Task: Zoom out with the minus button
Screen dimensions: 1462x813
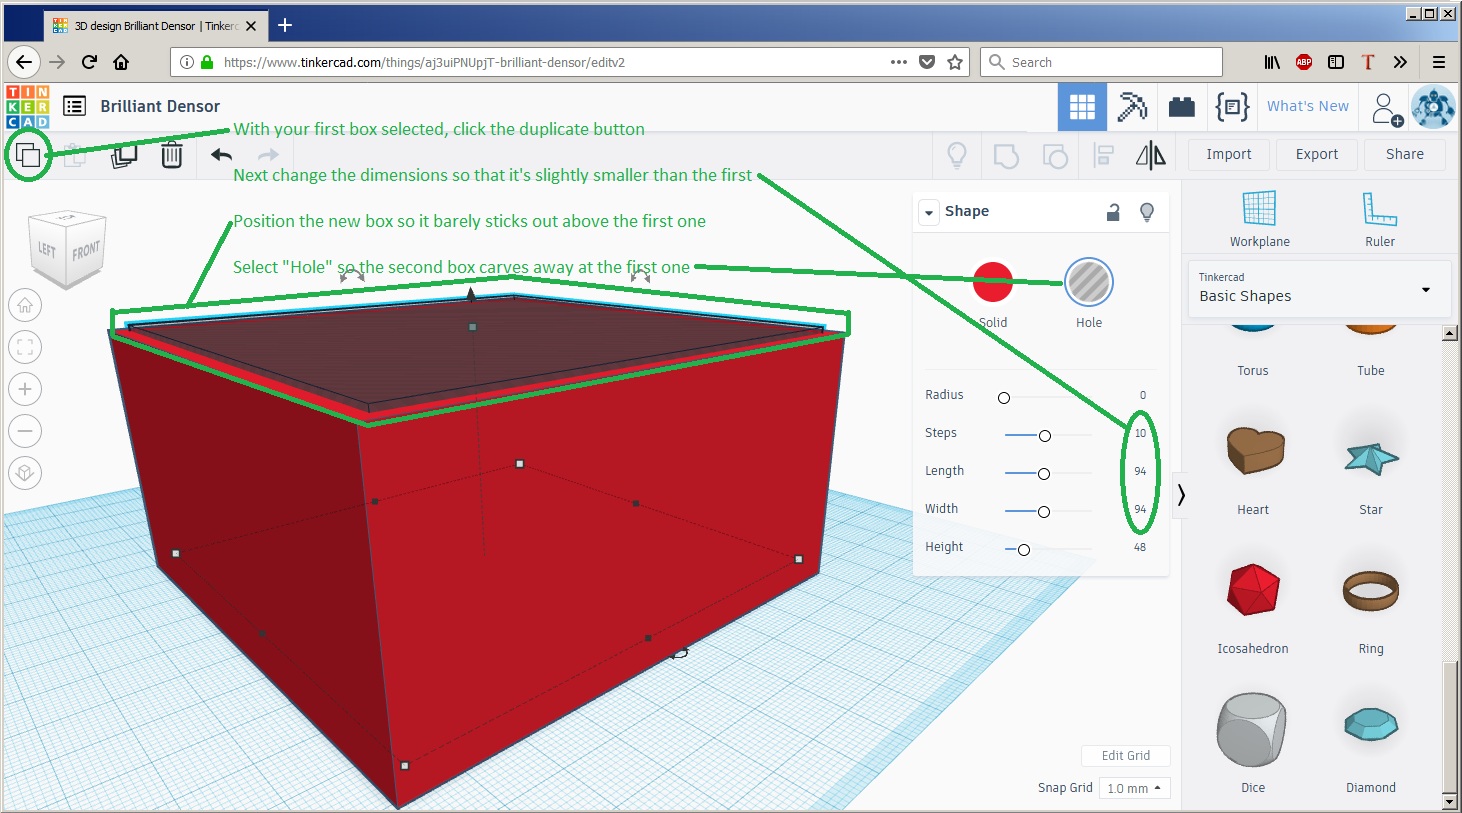Action: 25,431
